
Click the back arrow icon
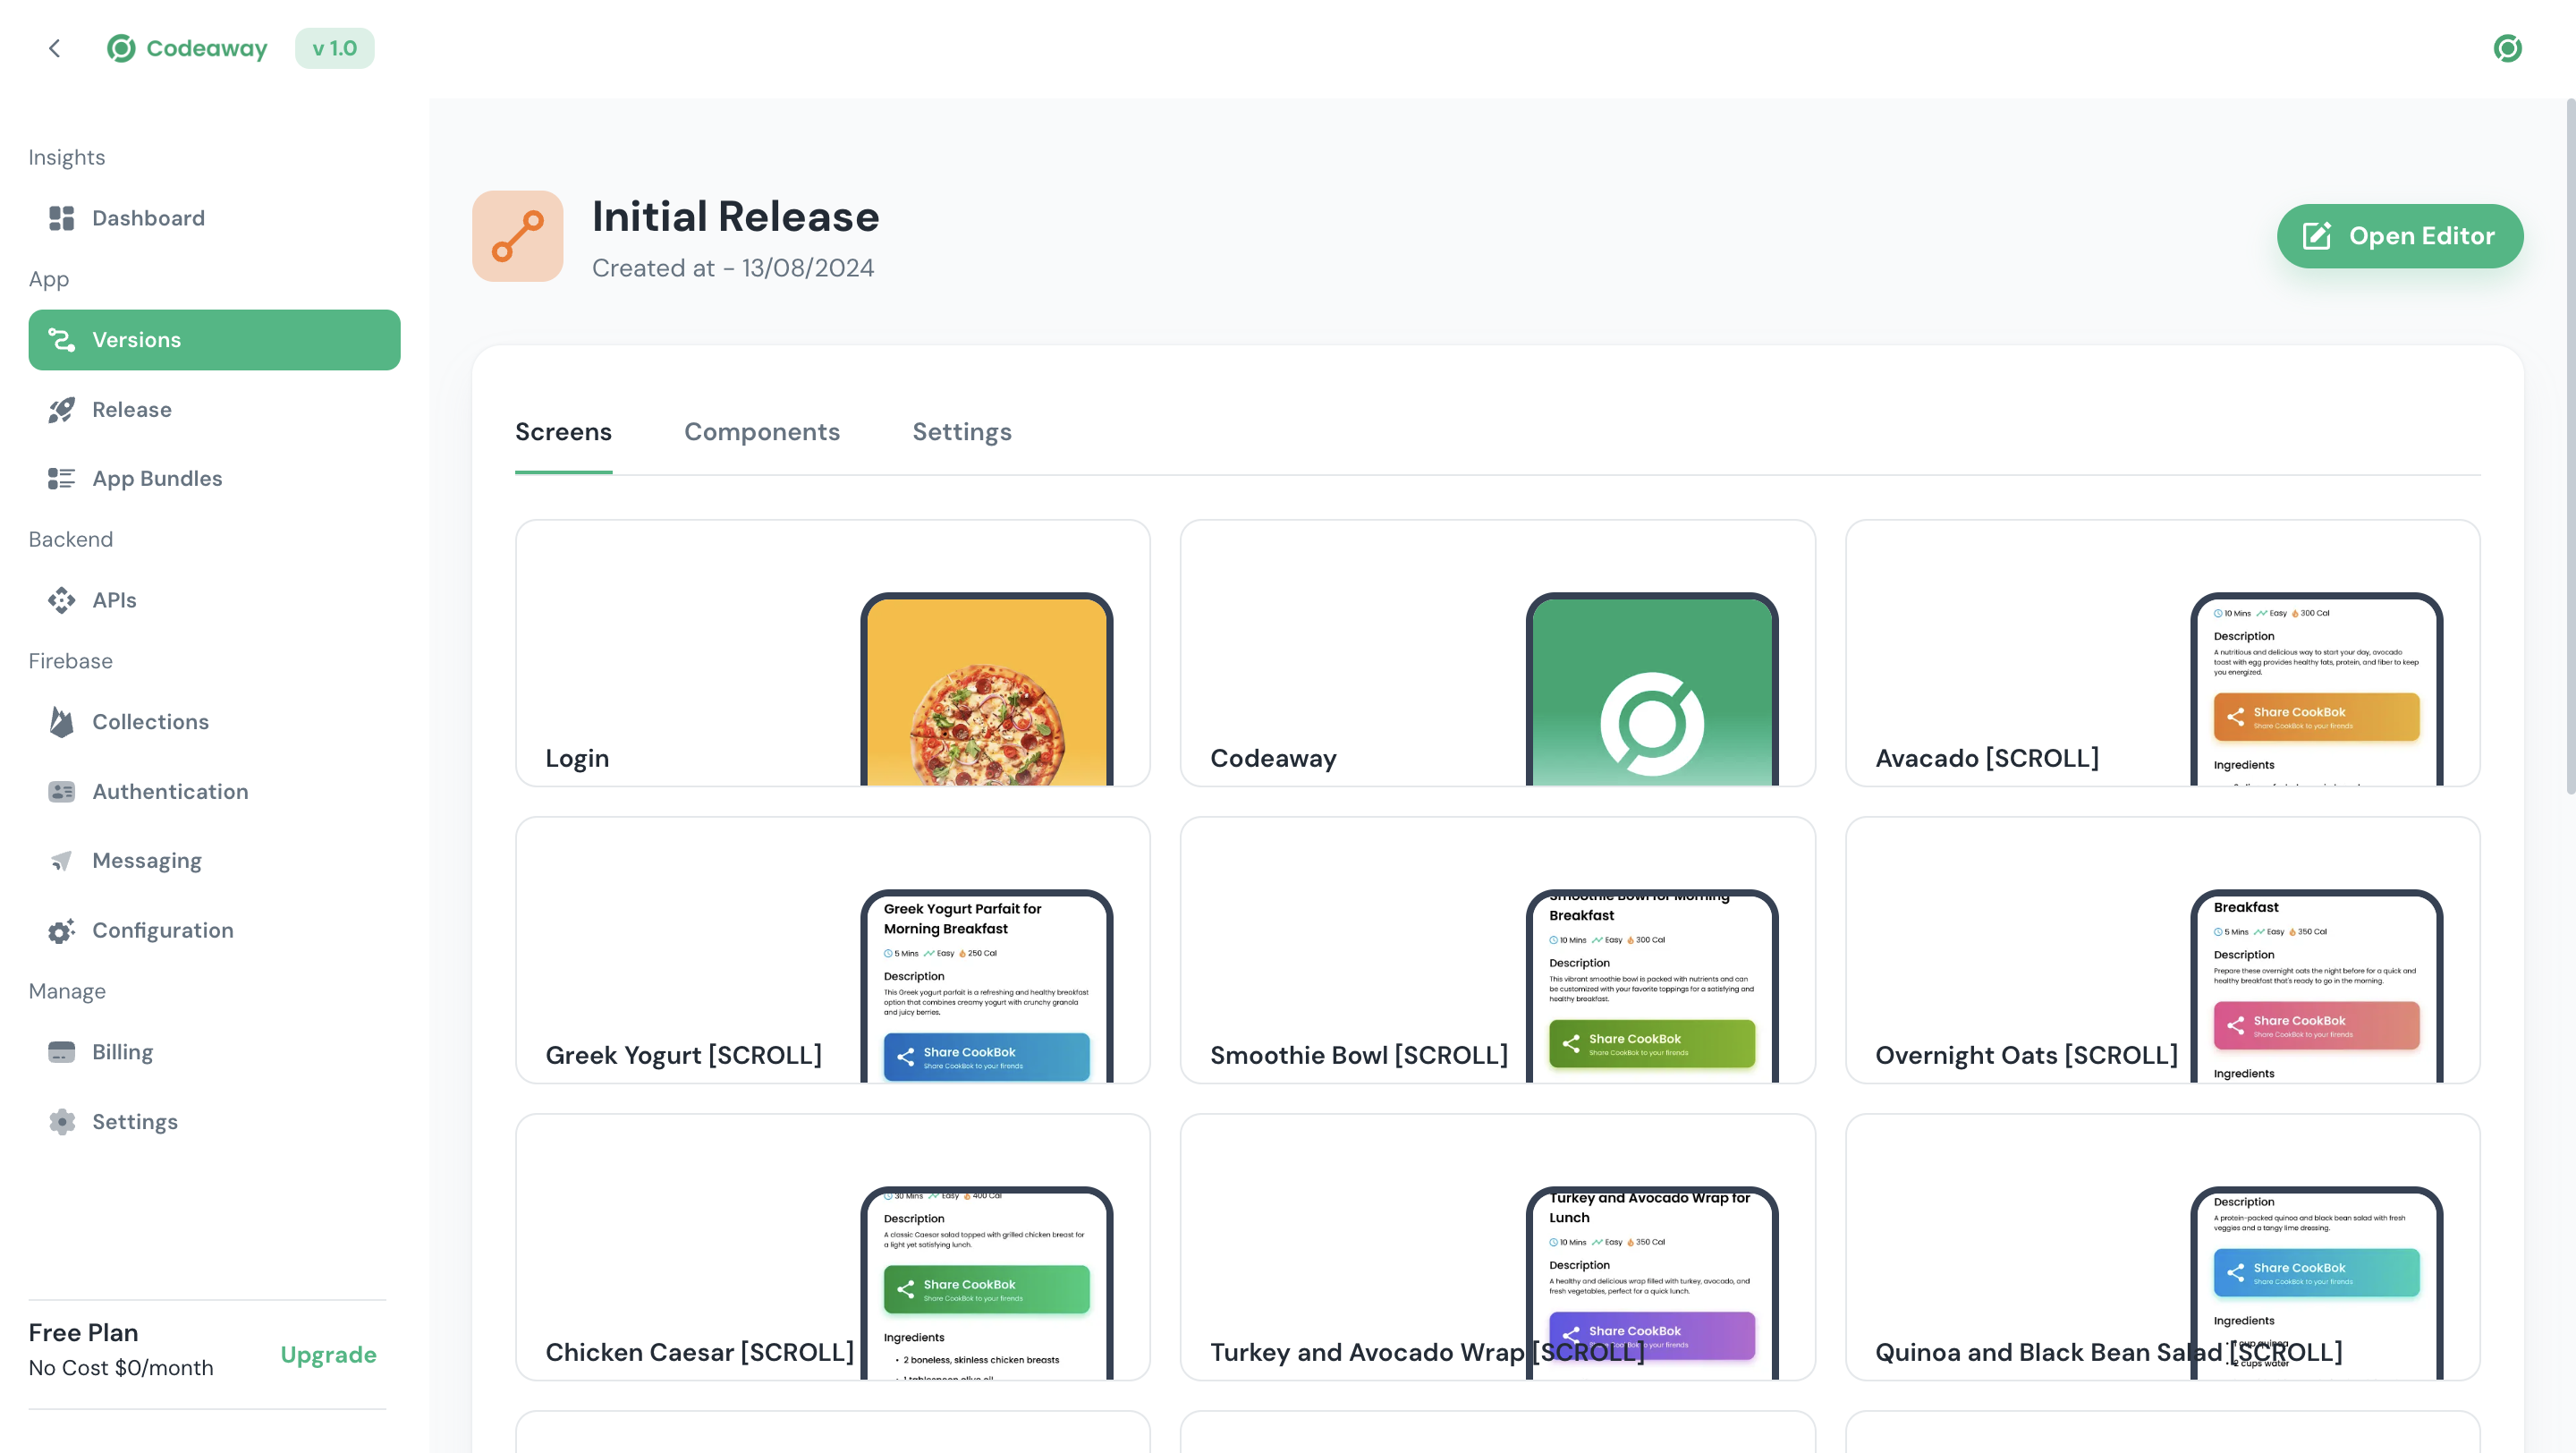(x=55, y=48)
